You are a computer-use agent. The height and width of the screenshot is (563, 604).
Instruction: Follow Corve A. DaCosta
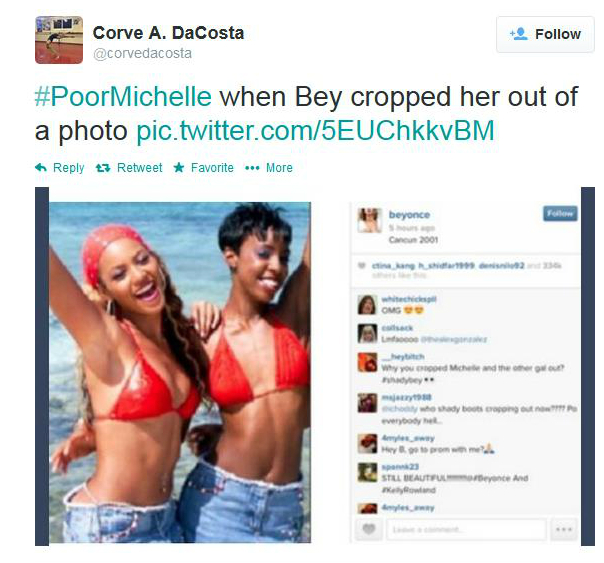pyautogui.click(x=545, y=34)
